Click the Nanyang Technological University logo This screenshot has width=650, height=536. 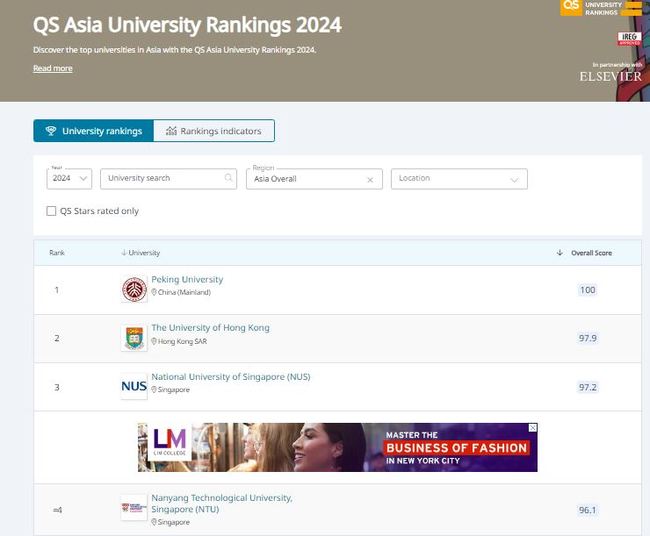134,508
